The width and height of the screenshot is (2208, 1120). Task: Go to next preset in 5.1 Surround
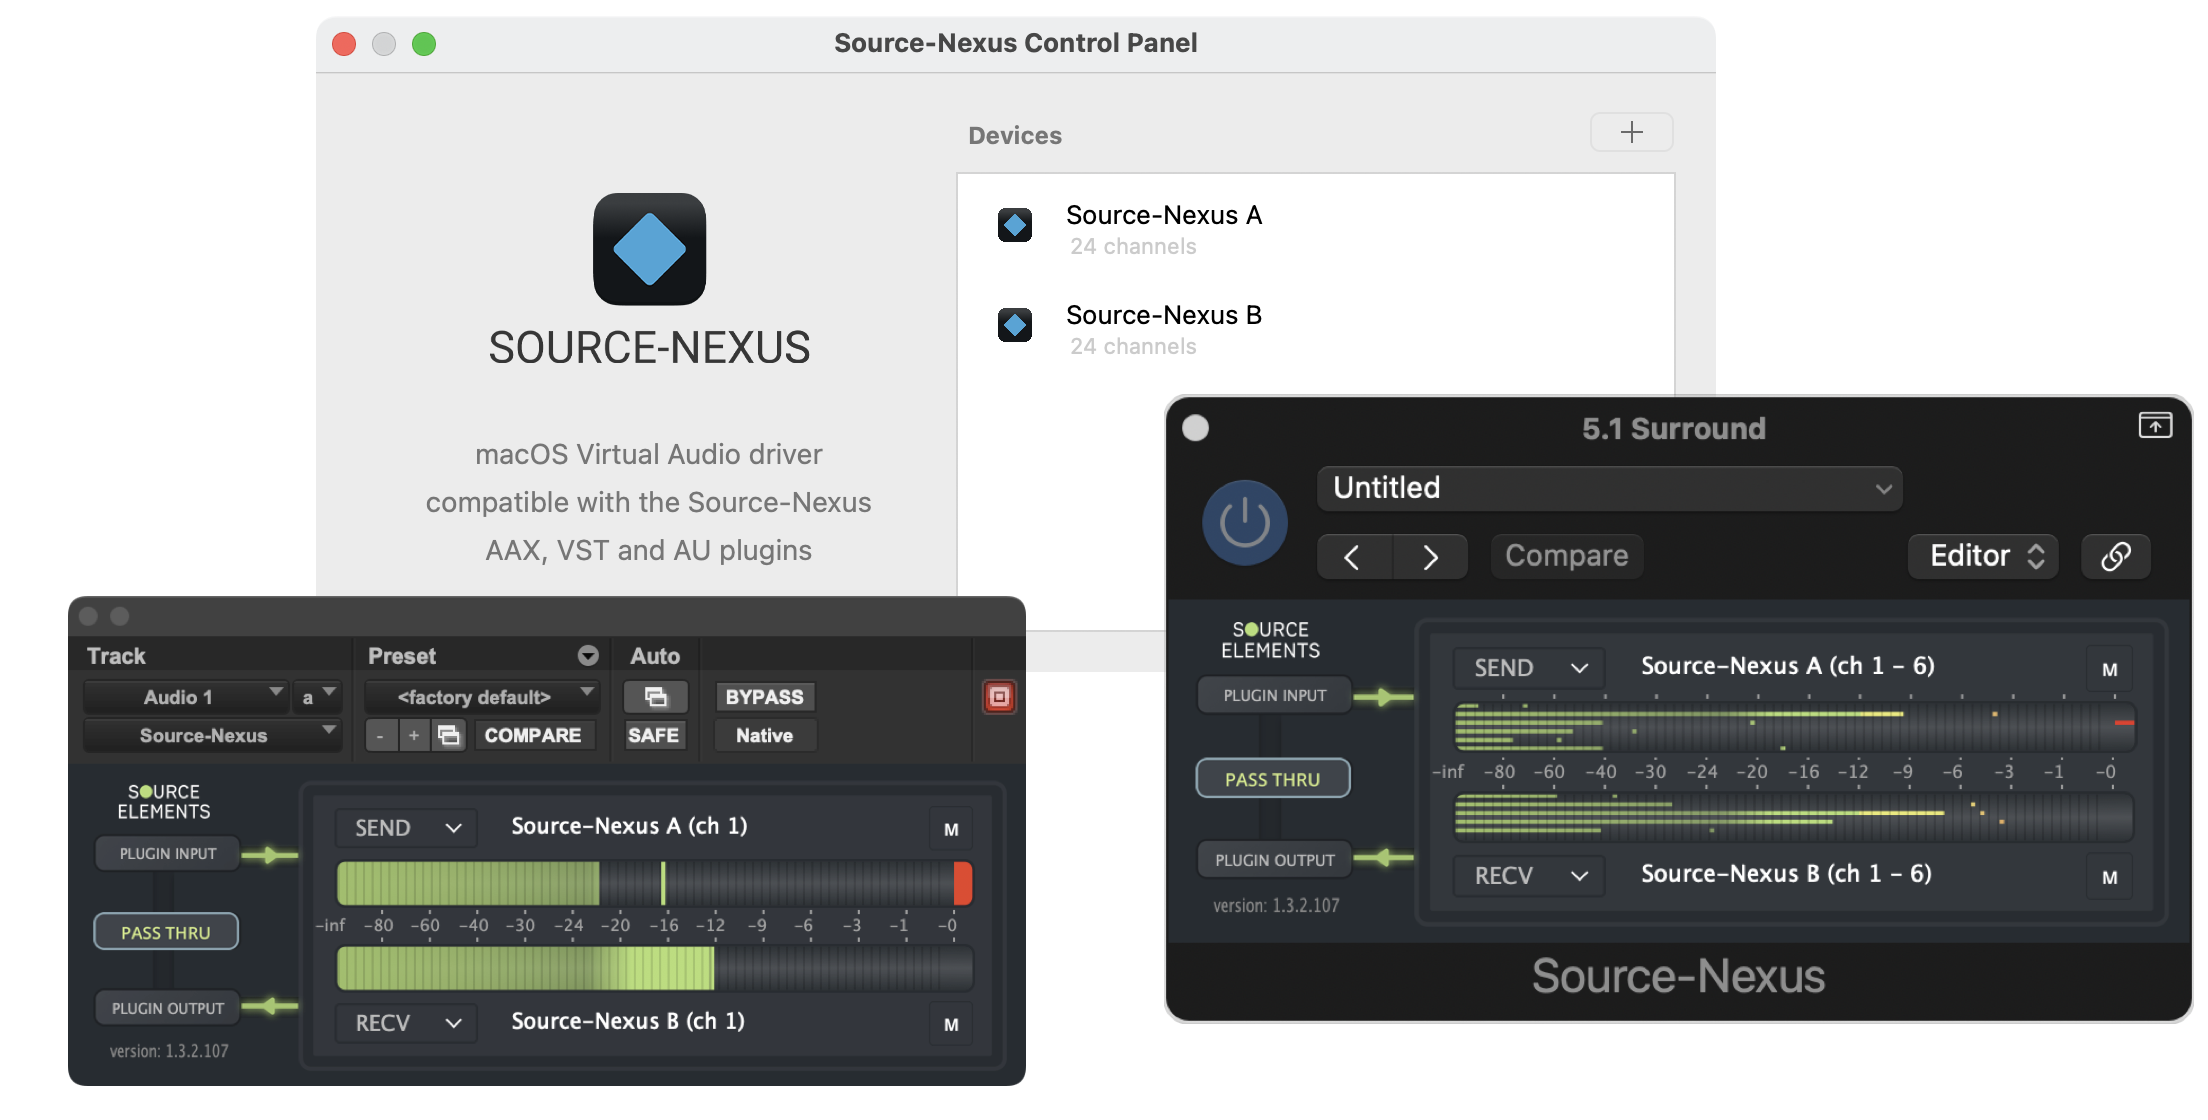coord(1430,556)
